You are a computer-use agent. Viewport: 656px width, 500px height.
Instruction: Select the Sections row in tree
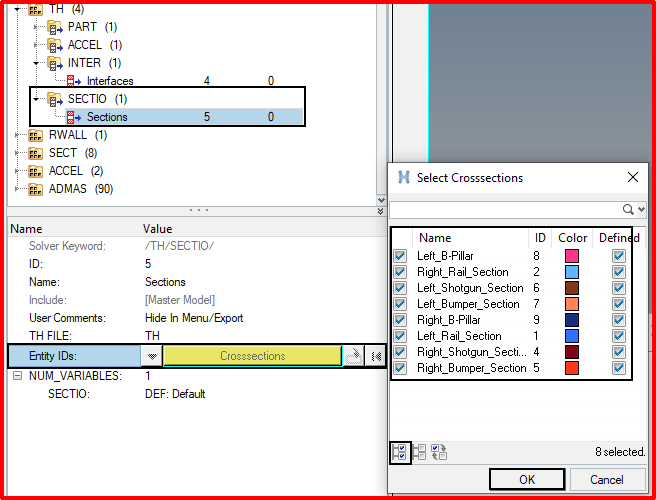pos(184,117)
